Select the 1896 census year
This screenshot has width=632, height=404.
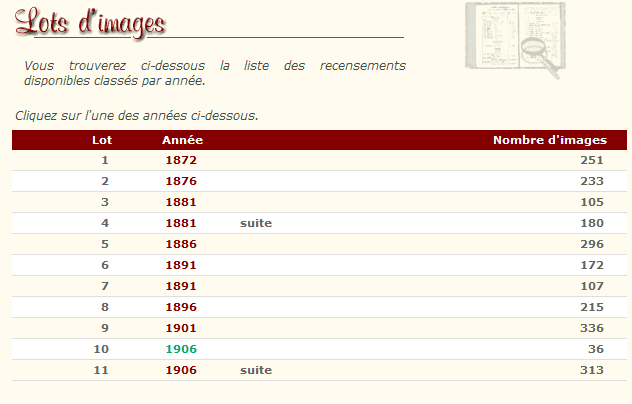coord(181,307)
